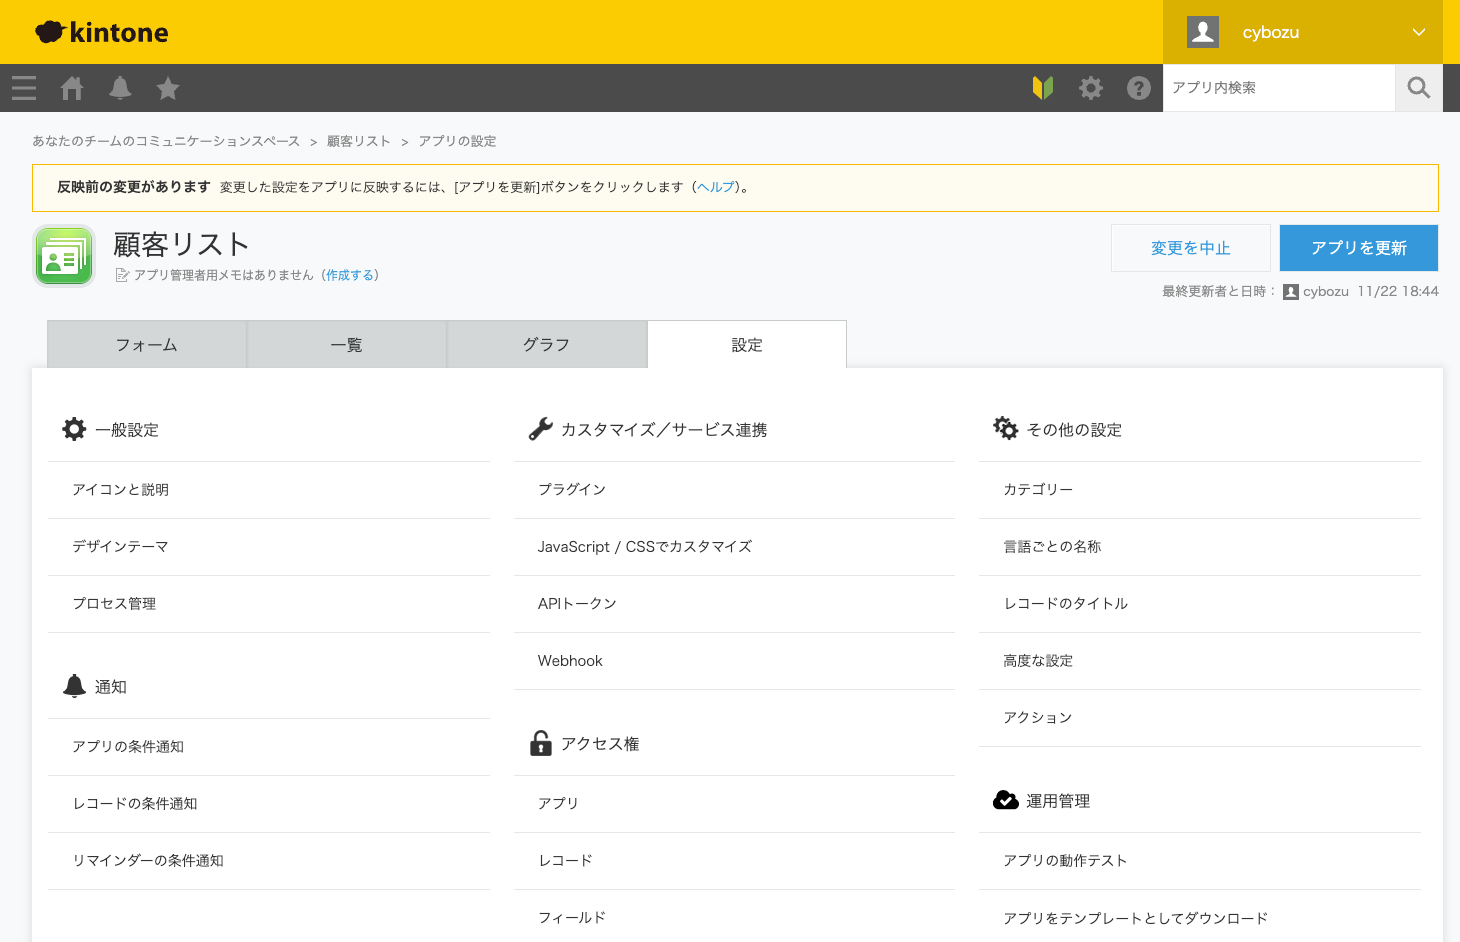Click the アプリの設定 breadcrumb text
This screenshot has height=942, width=1460.
point(457,141)
